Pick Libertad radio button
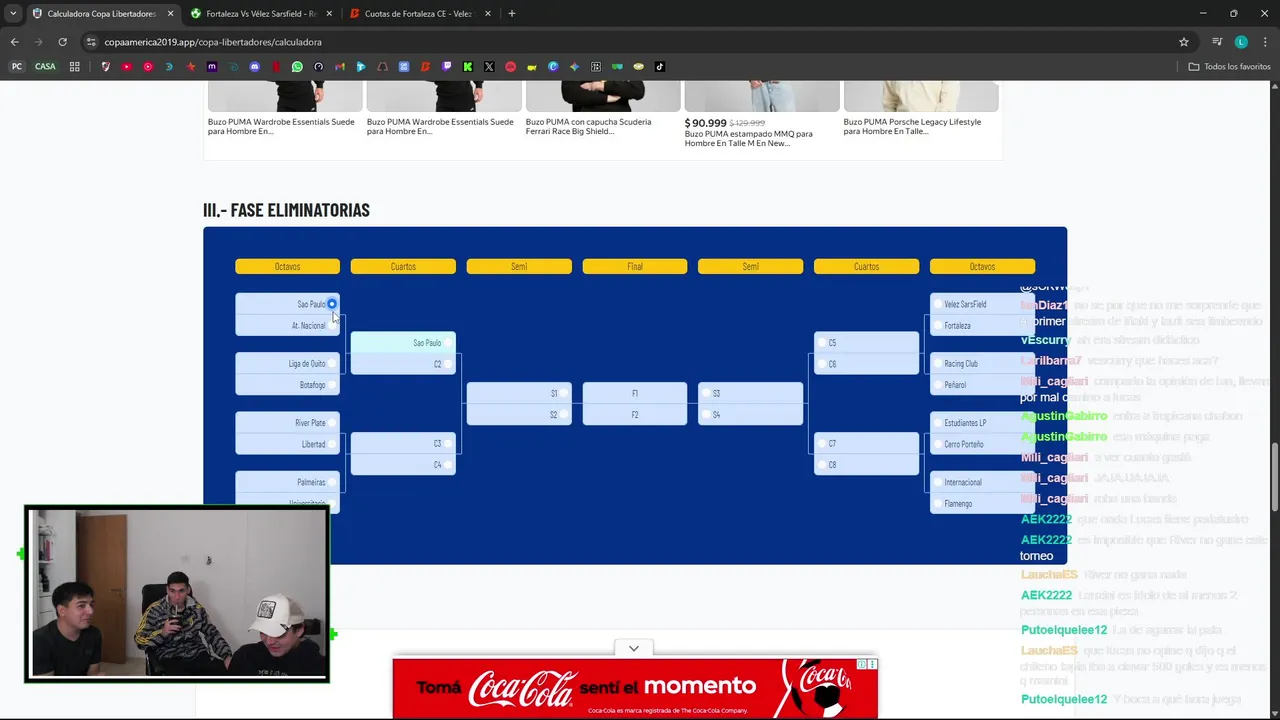Viewport: 1280px width, 720px height. (x=332, y=444)
